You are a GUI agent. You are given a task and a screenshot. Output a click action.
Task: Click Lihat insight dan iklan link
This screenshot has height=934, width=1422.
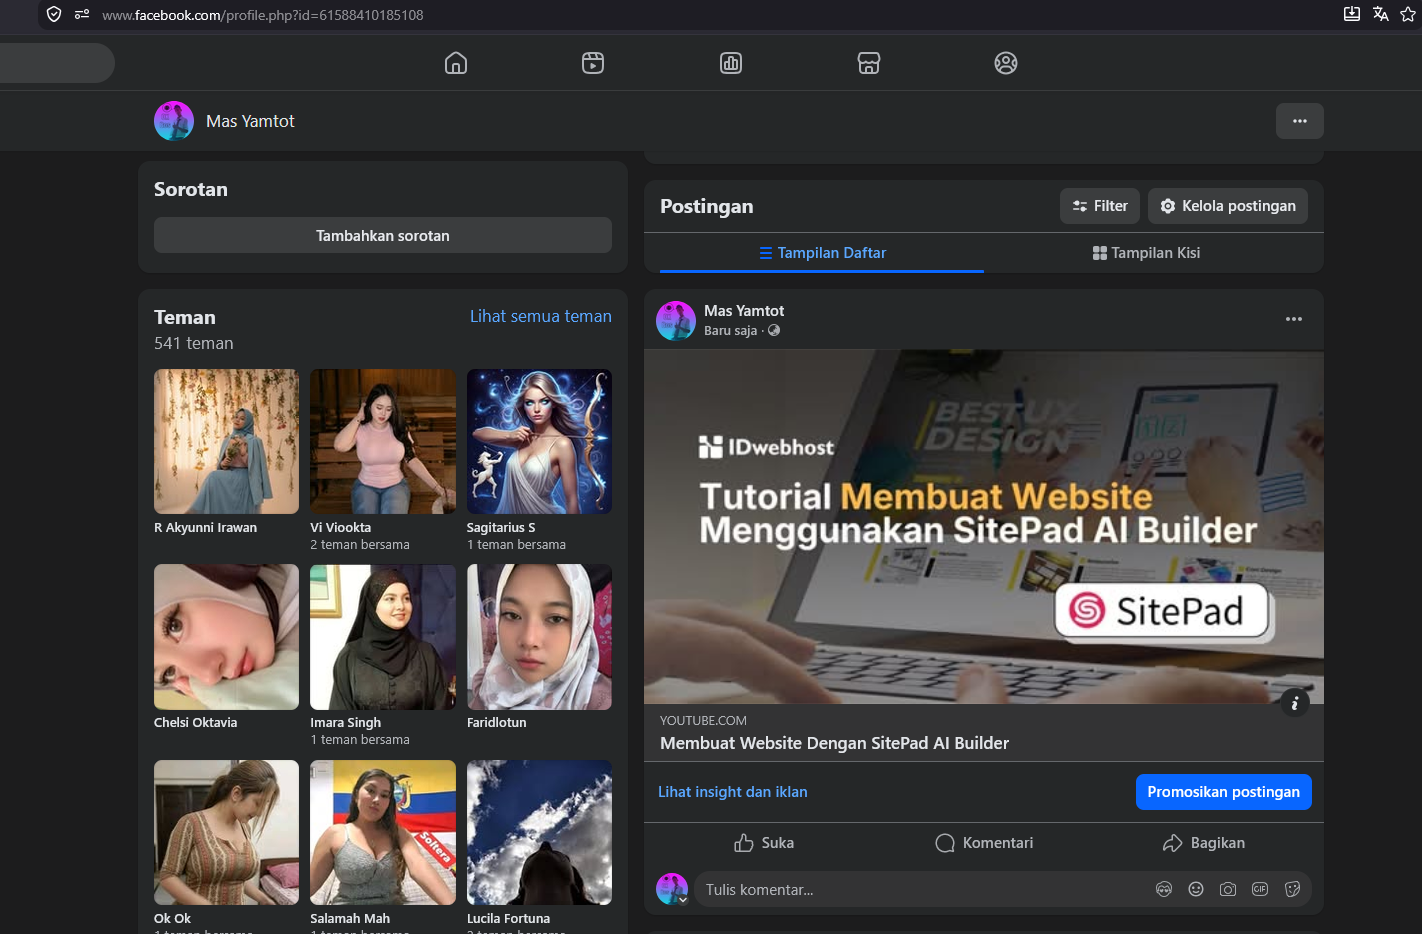click(x=733, y=792)
